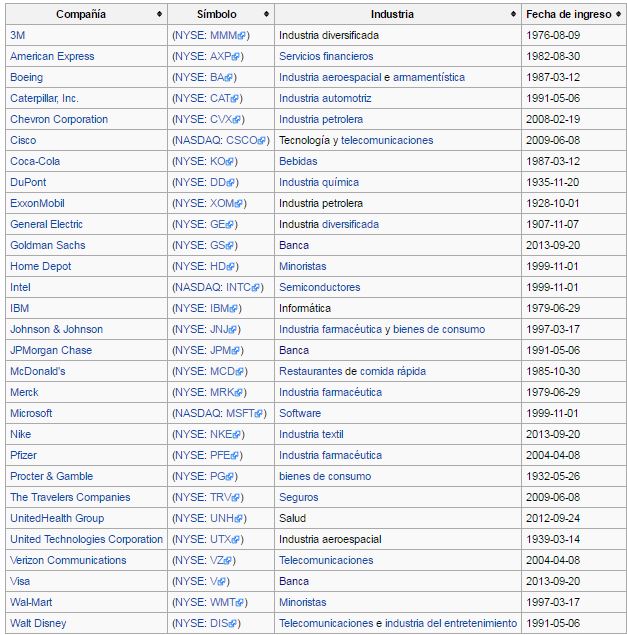Follow the Bebidas industry link
Screen dimensions: 627x635
298,161
